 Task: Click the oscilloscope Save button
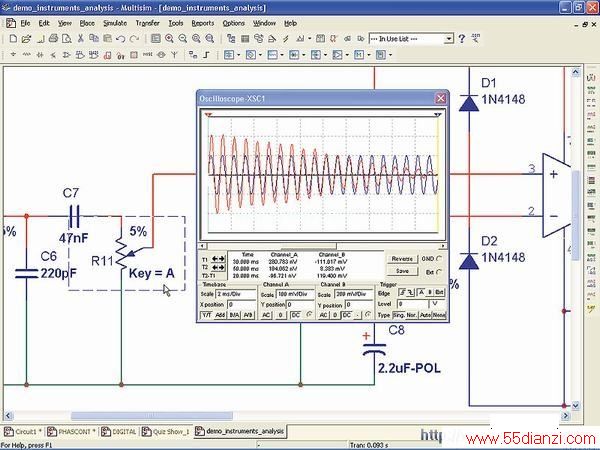coord(402,271)
